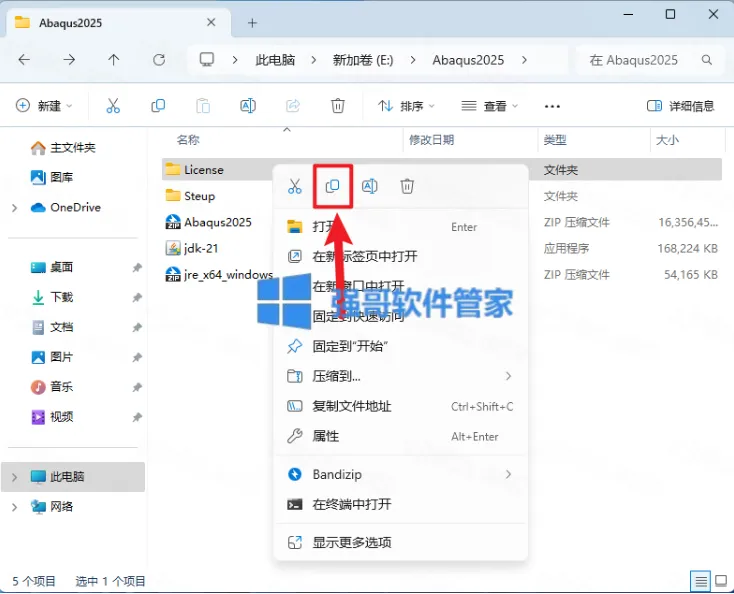The width and height of the screenshot is (734, 594).
Task: Choose 在终端中打开 menu entry
Action: [x=400, y=504]
